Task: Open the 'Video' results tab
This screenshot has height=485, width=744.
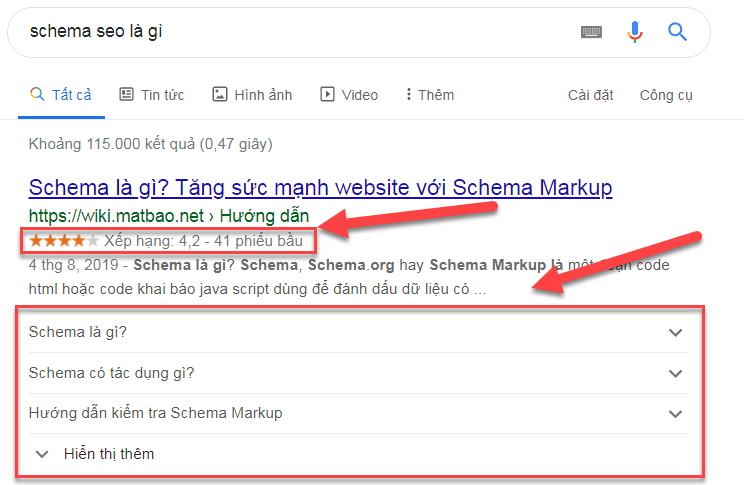Action: pos(349,95)
